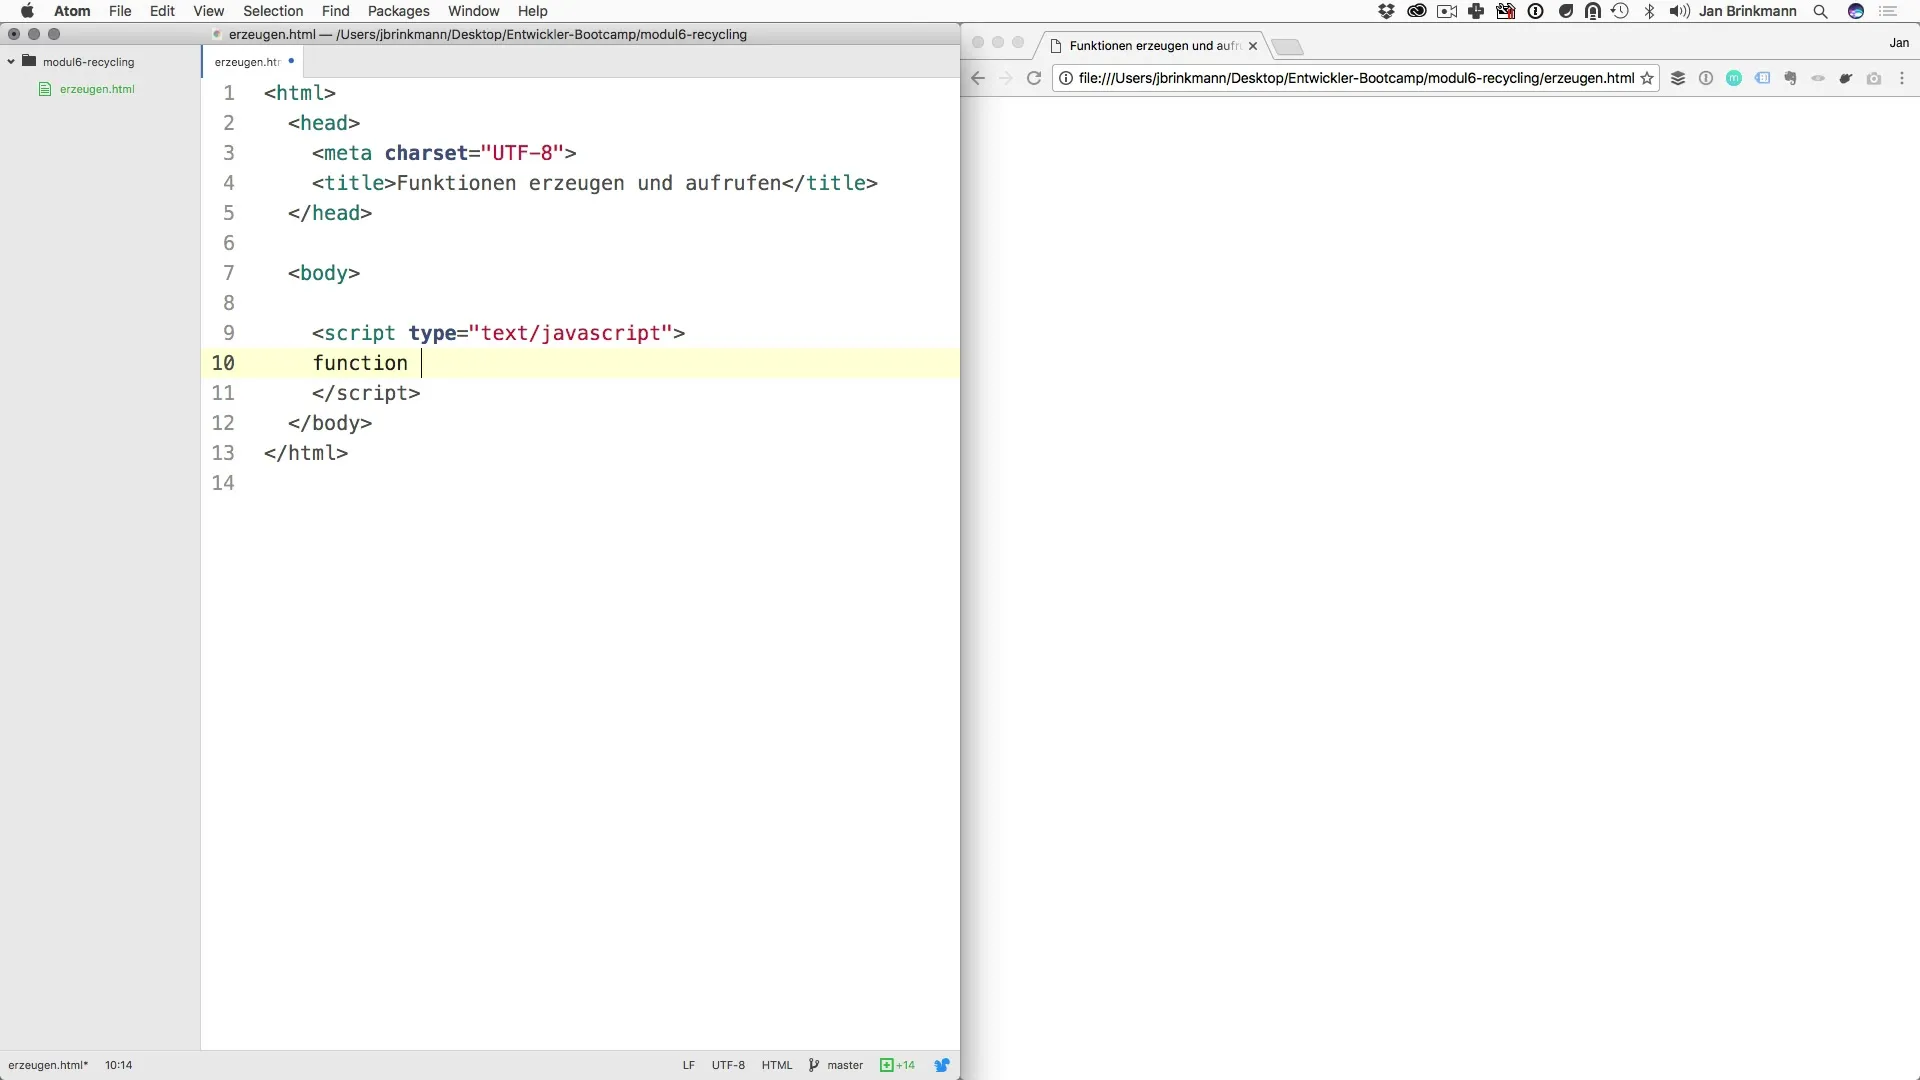Place cursor on line 10 function text
Image resolution: width=1920 pixels, height=1080 pixels.
coord(360,363)
